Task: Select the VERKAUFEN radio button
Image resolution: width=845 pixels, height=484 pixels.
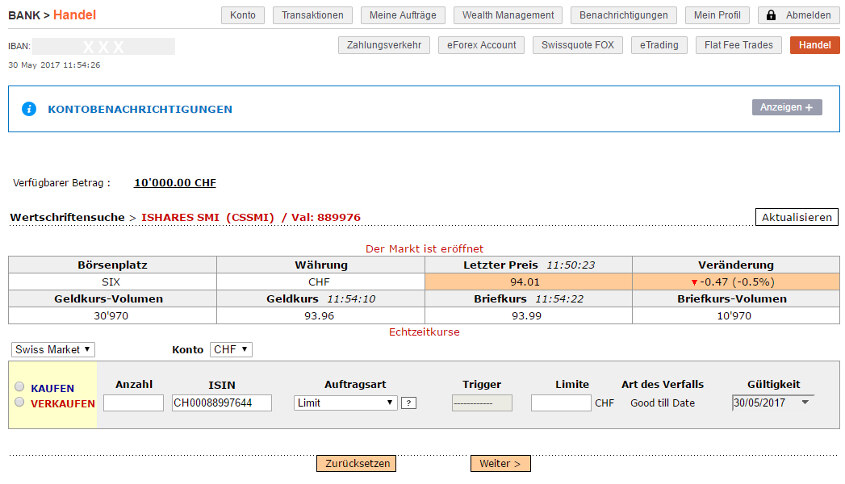Action: 20,403
